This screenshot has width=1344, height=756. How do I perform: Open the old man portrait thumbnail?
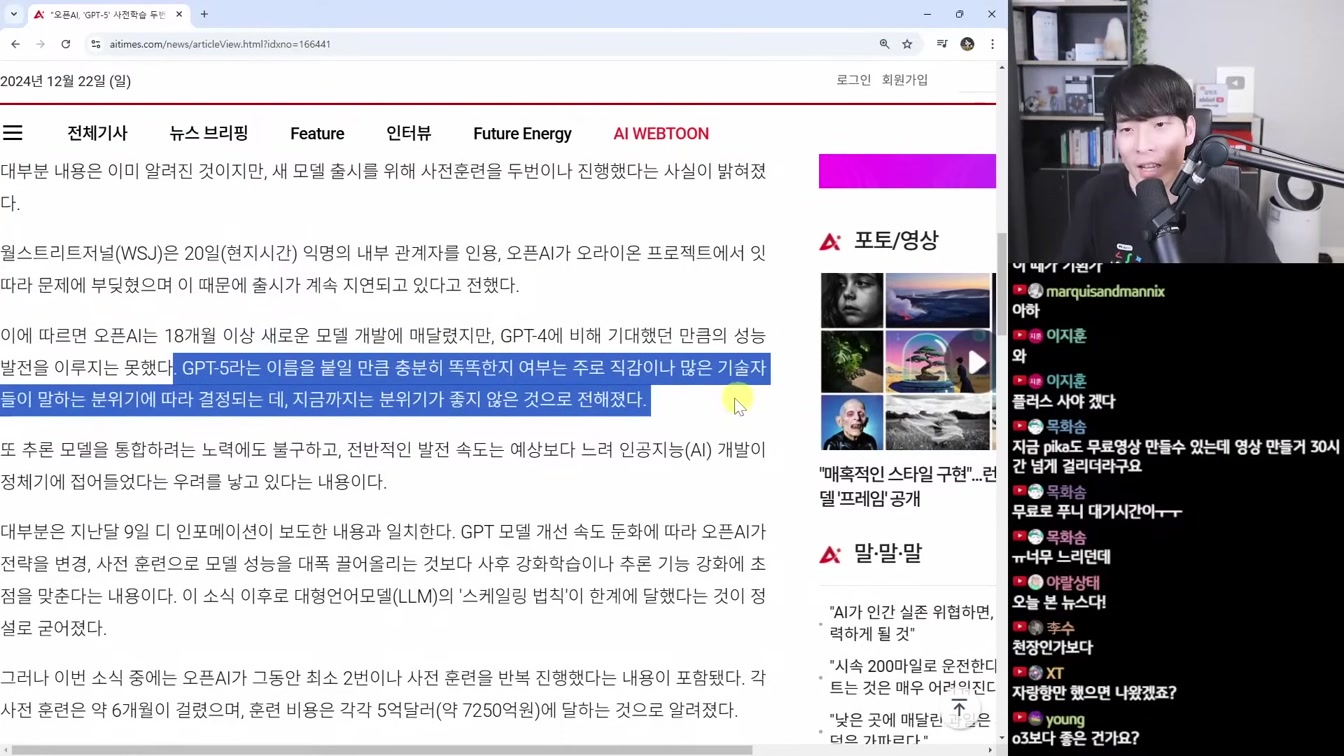click(852, 422)
